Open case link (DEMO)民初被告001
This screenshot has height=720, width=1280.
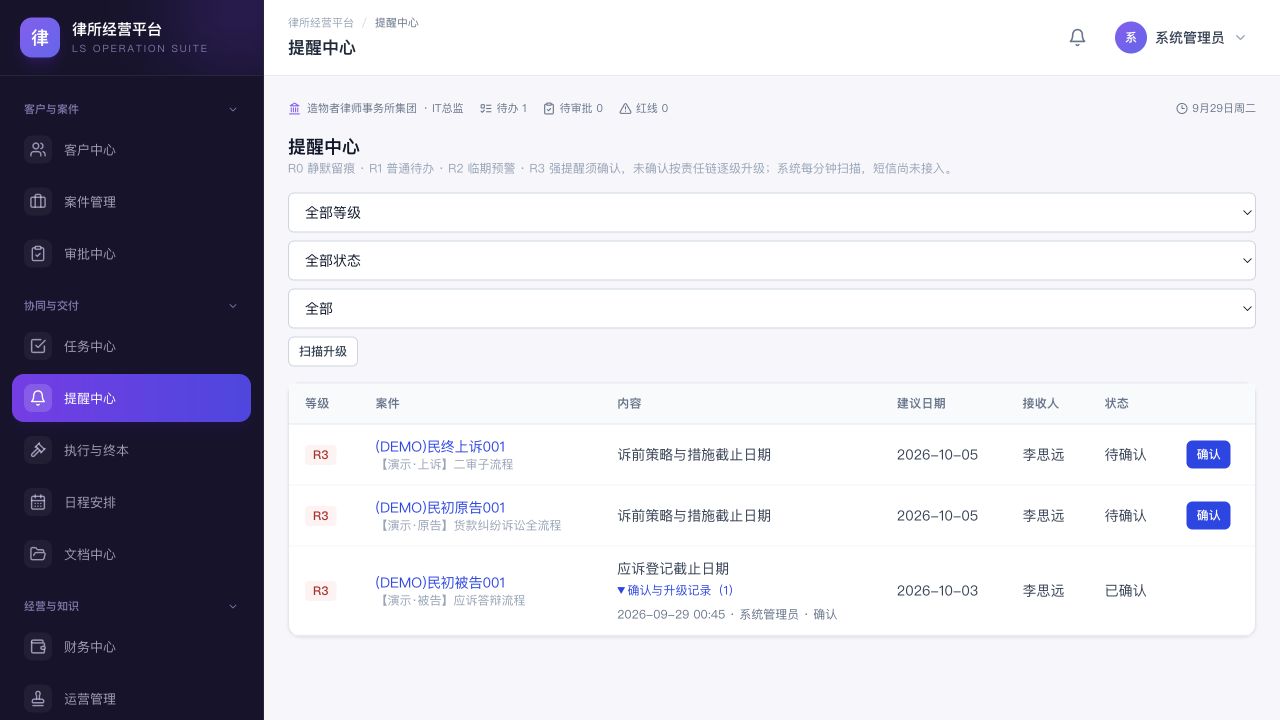point(440,582)
